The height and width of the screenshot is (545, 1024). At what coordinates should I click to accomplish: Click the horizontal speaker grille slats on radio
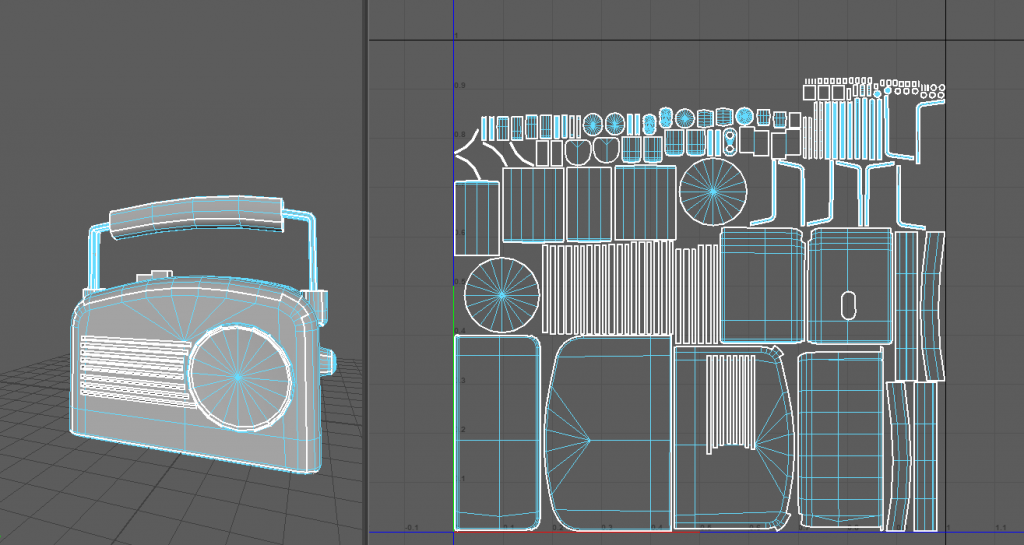[x=132, y=369]
